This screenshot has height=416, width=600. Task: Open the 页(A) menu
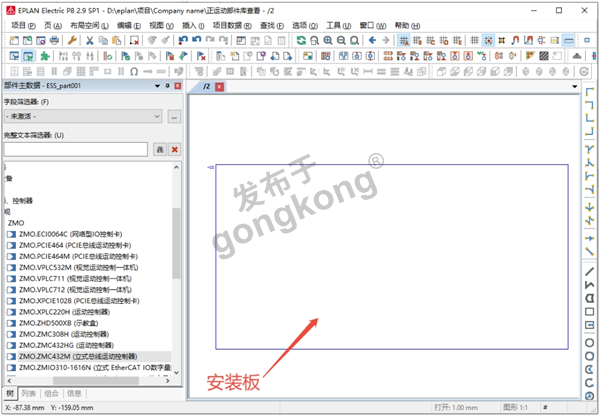53,26
